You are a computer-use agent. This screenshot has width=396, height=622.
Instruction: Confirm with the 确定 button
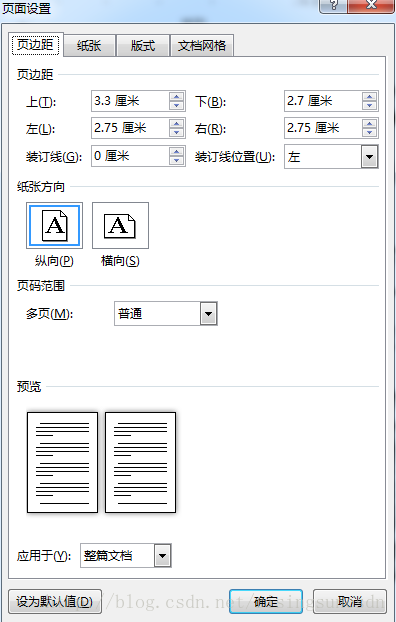pyautogui.click(x=266, y=602)
